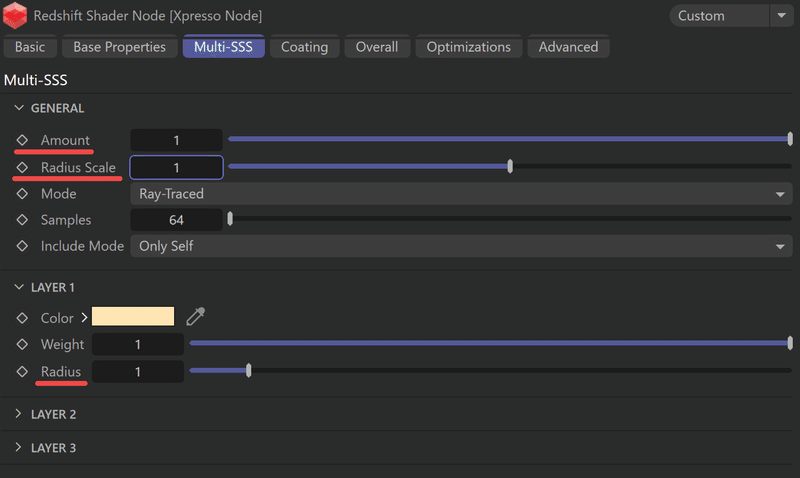Click the Amount parameter label

pyautogui.click(x=65, y=140)
